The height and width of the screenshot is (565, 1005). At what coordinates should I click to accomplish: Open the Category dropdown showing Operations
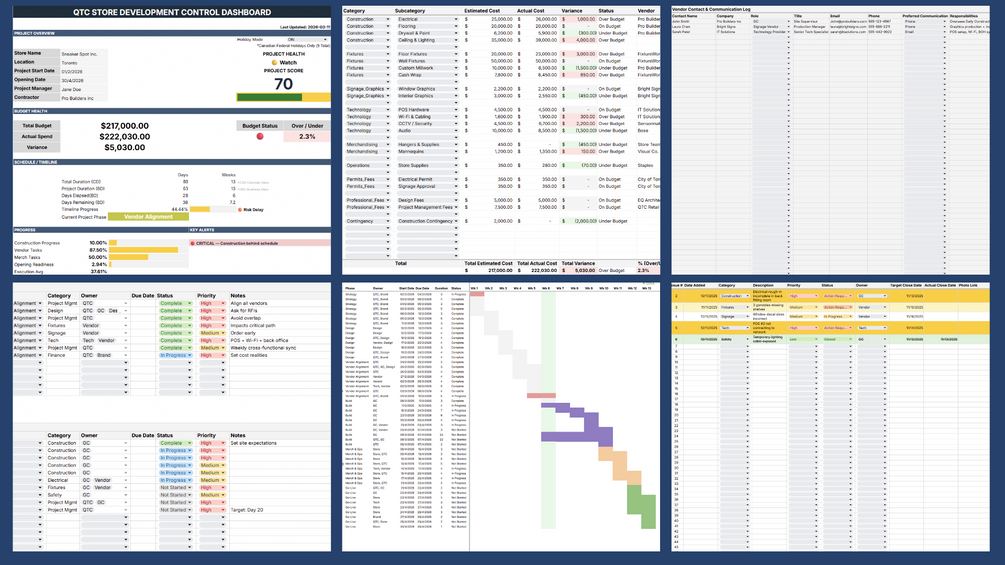click(367, 165)
